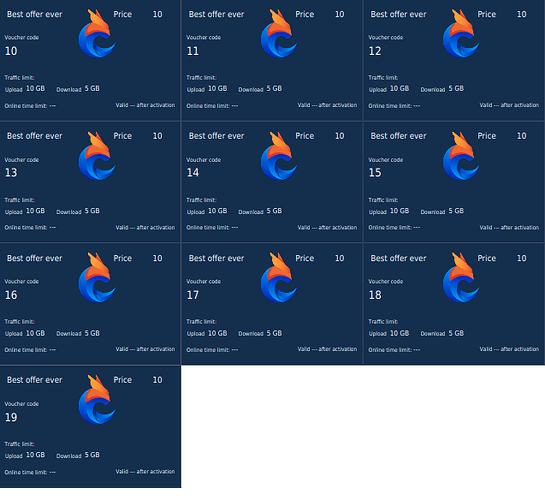Select voucher code number 18
545x500 pixels.
375,295
